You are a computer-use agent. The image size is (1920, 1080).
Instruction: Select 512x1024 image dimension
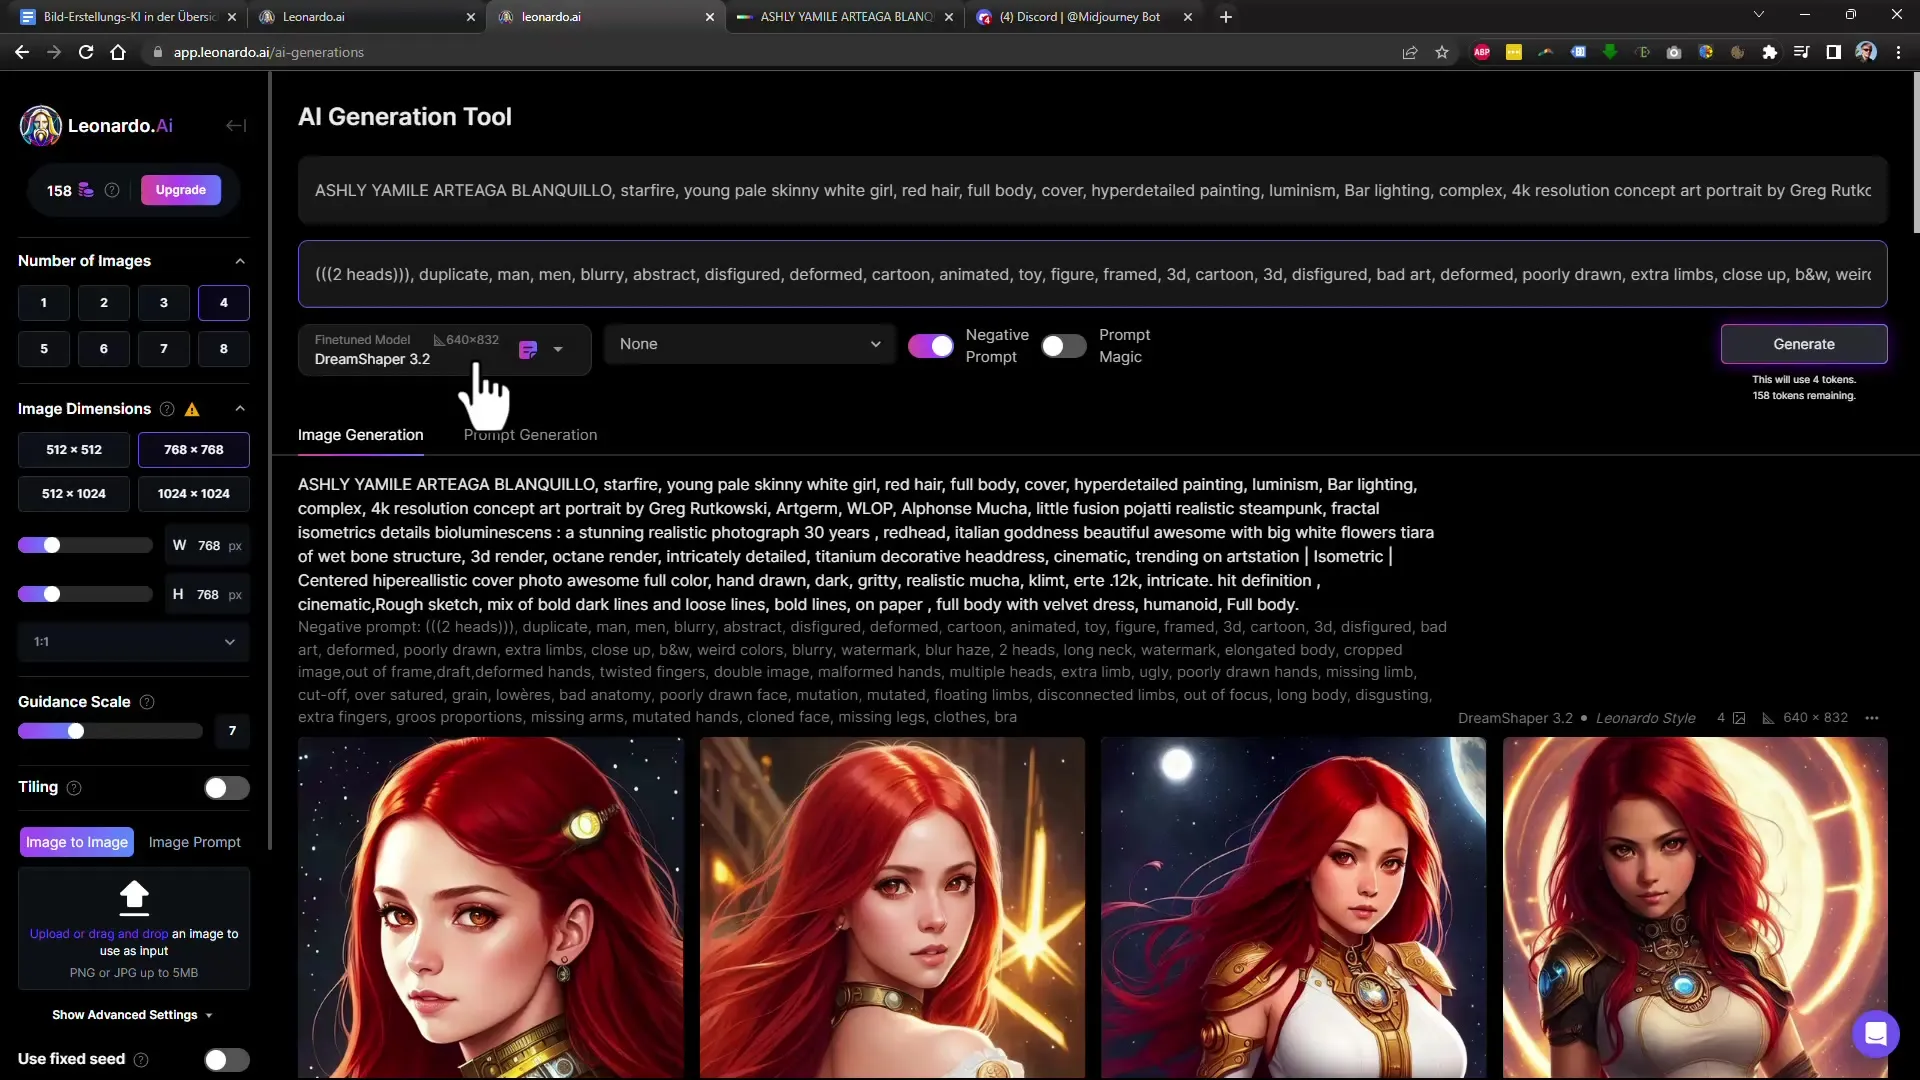pyautogui.click(x=74, y=492)
